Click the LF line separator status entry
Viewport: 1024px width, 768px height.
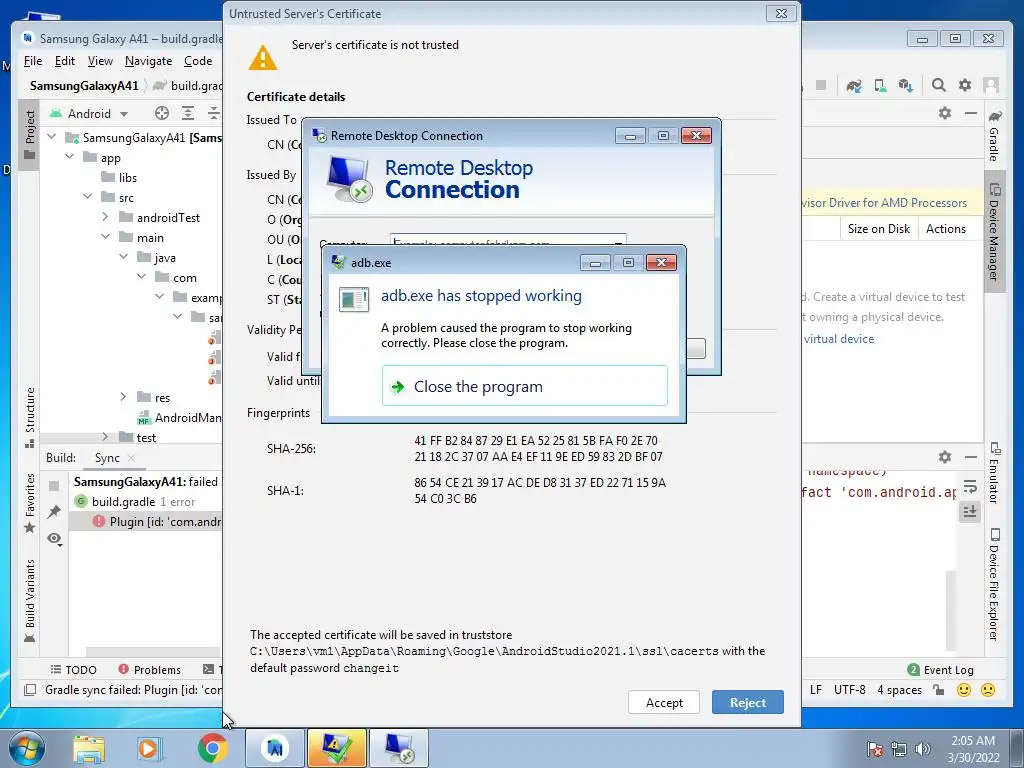[816, 690]
